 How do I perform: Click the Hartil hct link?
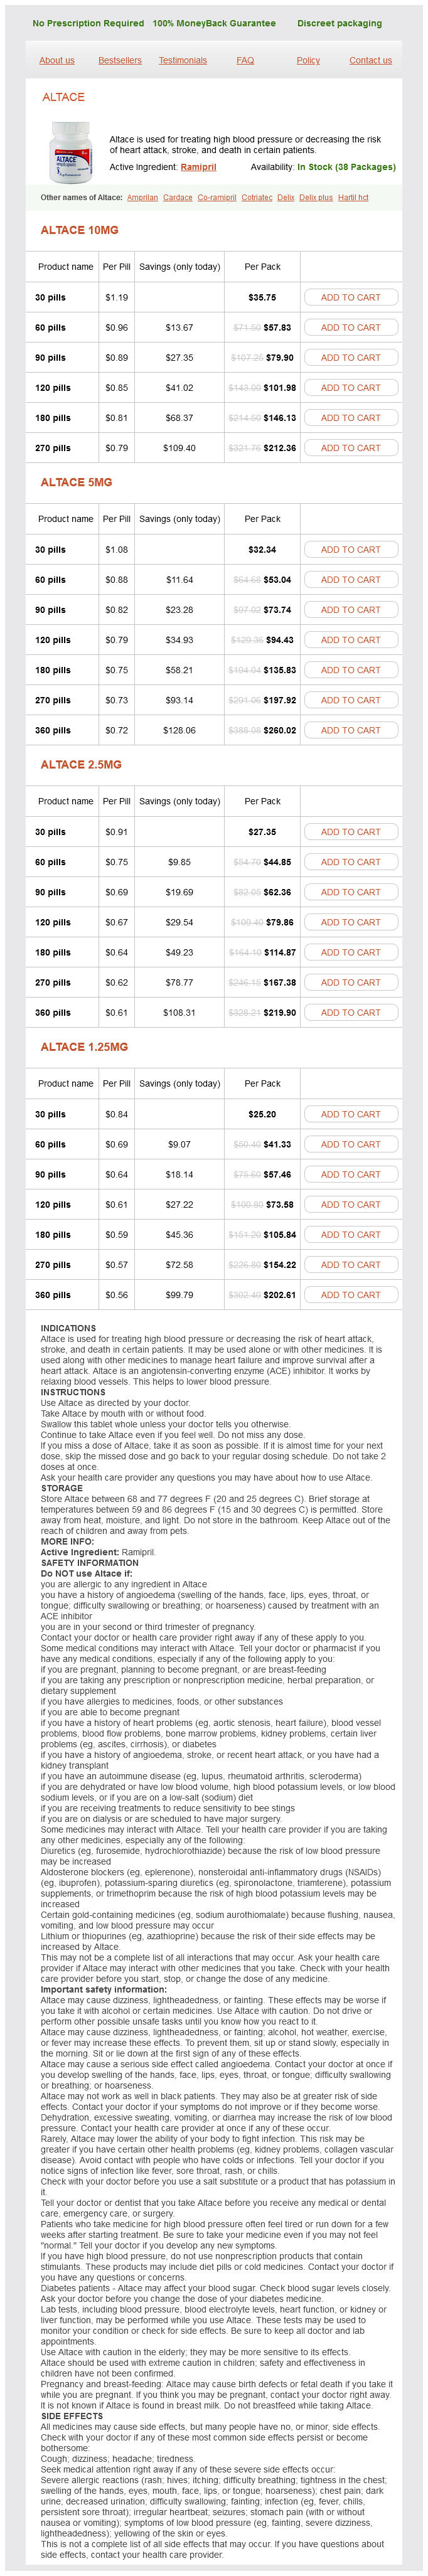coord(353,198)
